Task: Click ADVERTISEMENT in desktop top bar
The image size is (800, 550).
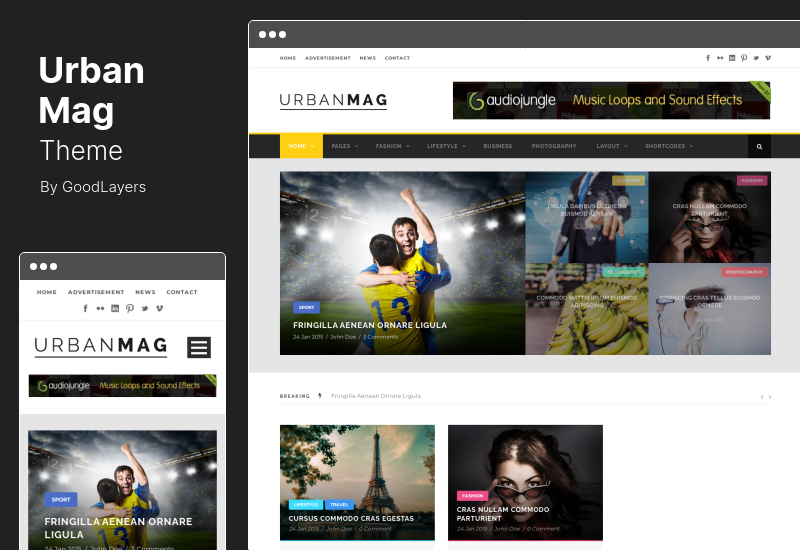Action: (328, 58)
